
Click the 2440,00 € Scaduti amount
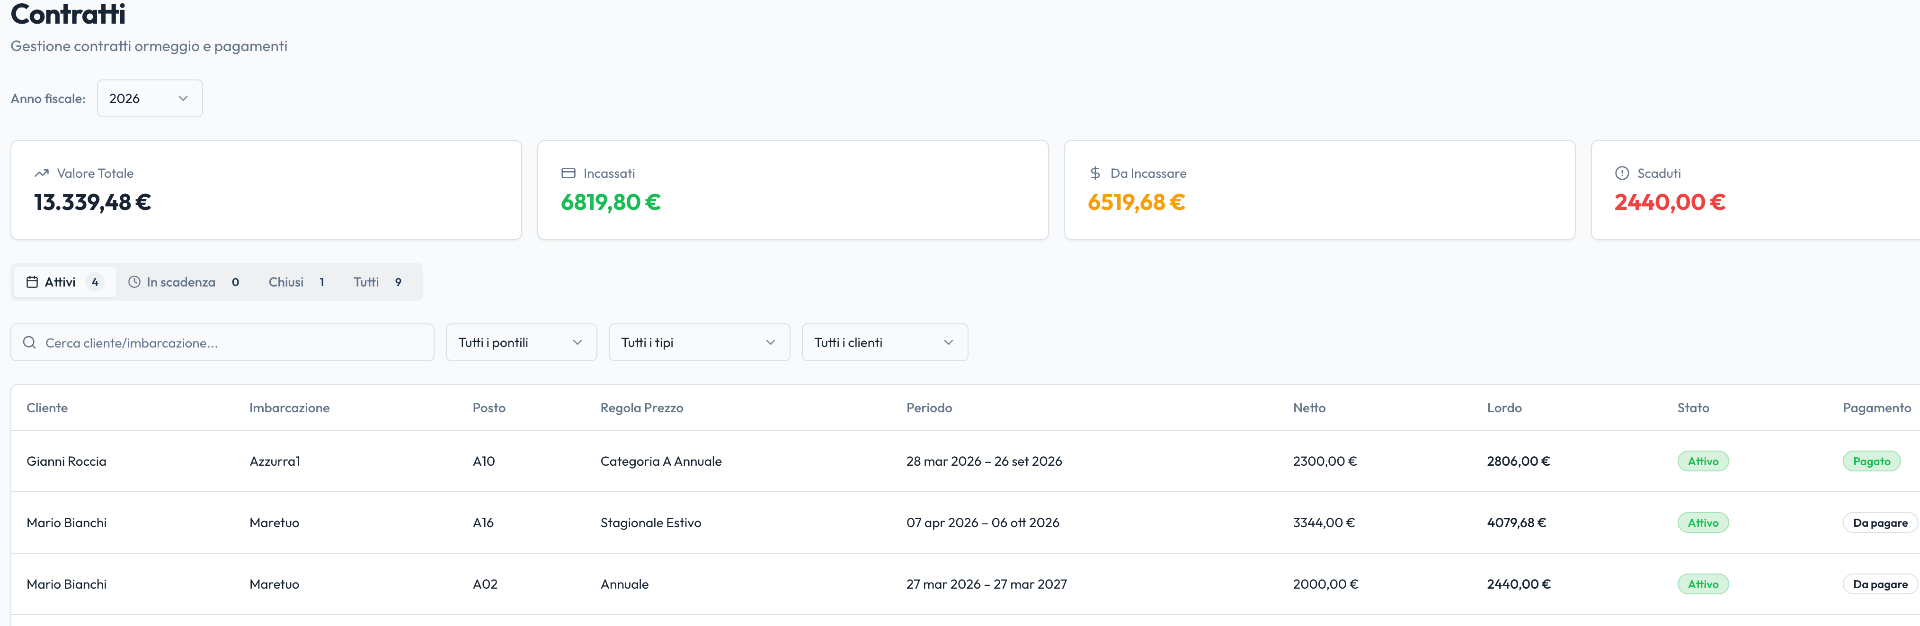(1670, 202)
